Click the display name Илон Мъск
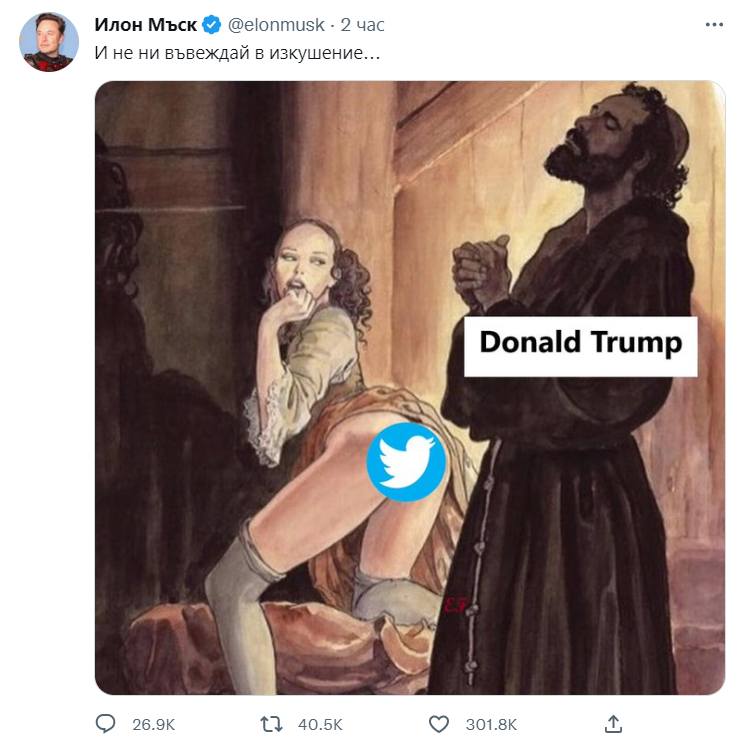 pyautogui.click(x=145, y=24)
